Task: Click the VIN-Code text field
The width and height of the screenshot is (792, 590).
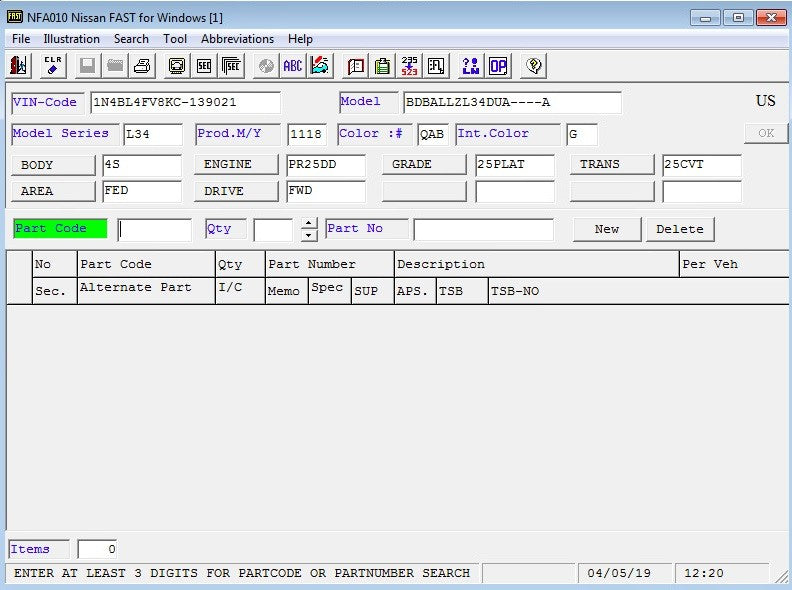Action: pyautogui.click(x=184, y=103)
